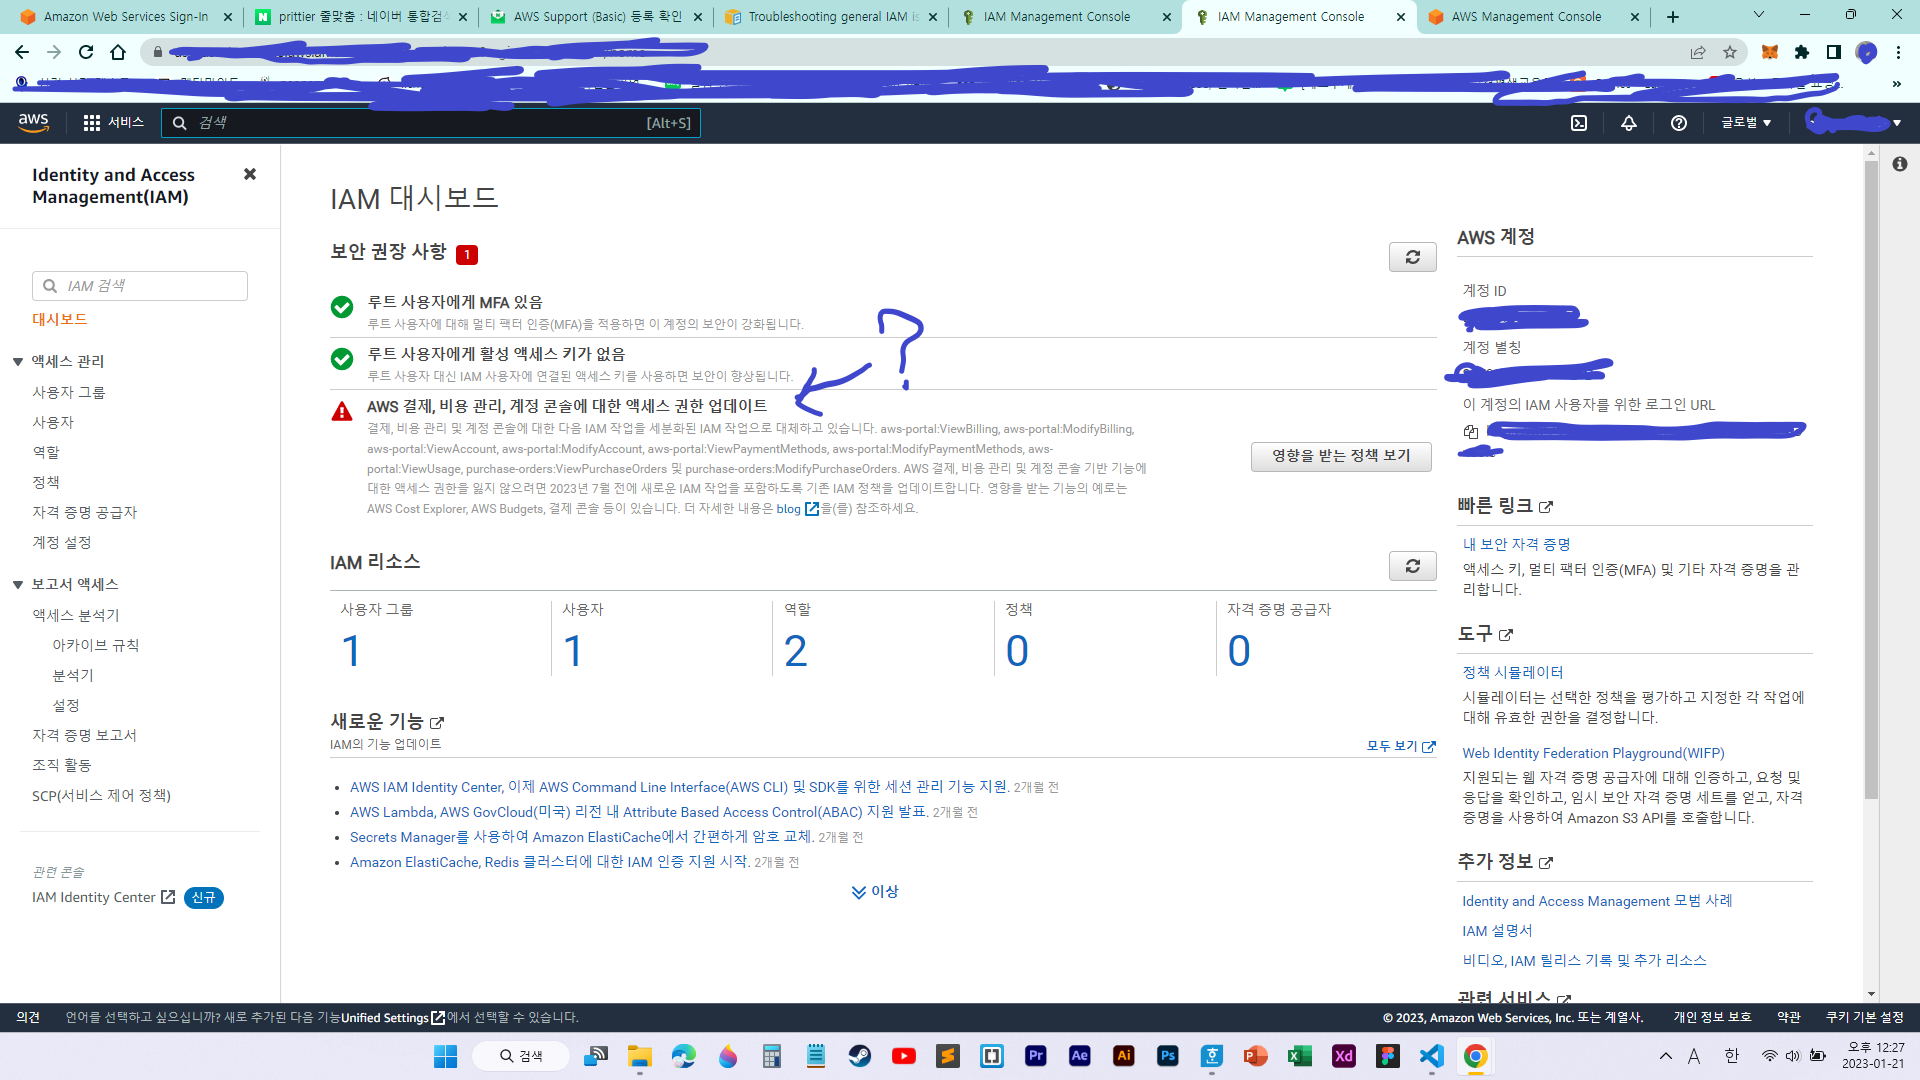The width and height of the screenshot is (1920, 1080).
Task: Open AWS CloudShell terminal icon
Action: 1579,123
